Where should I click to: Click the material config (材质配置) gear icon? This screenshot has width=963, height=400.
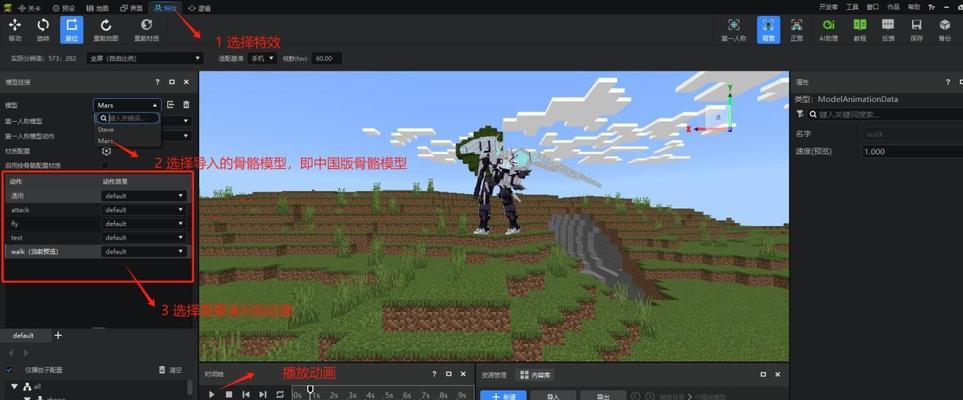(107, 151)
